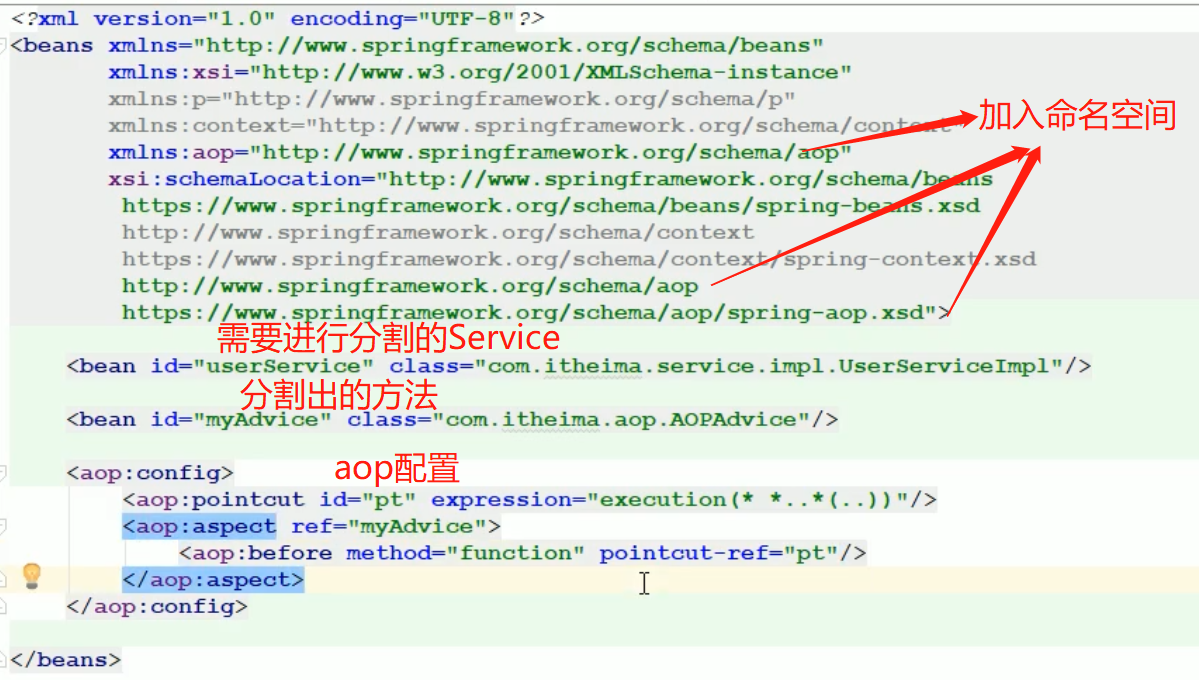Screen dimensions: 1199x680
Task: Click the opening aop:config tag
Action: tap(150, 473)
